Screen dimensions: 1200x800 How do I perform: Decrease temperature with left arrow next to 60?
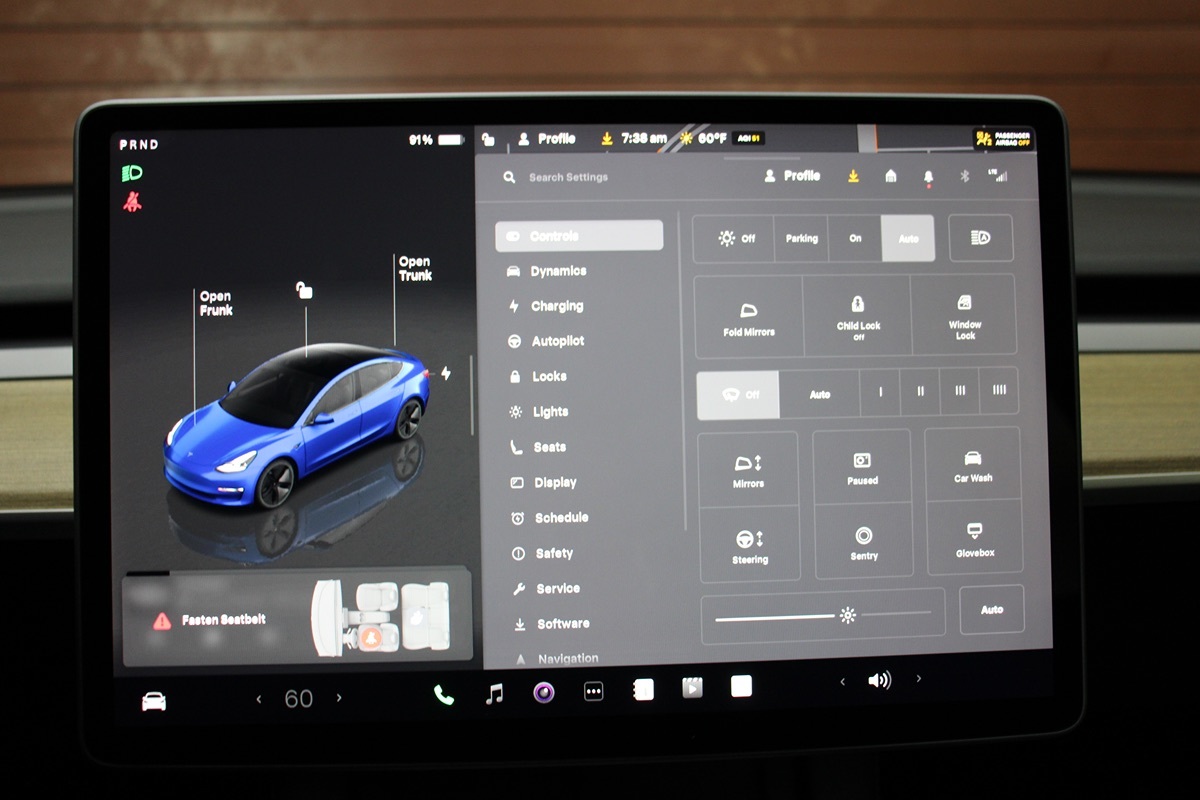click(x=259, y=699)
